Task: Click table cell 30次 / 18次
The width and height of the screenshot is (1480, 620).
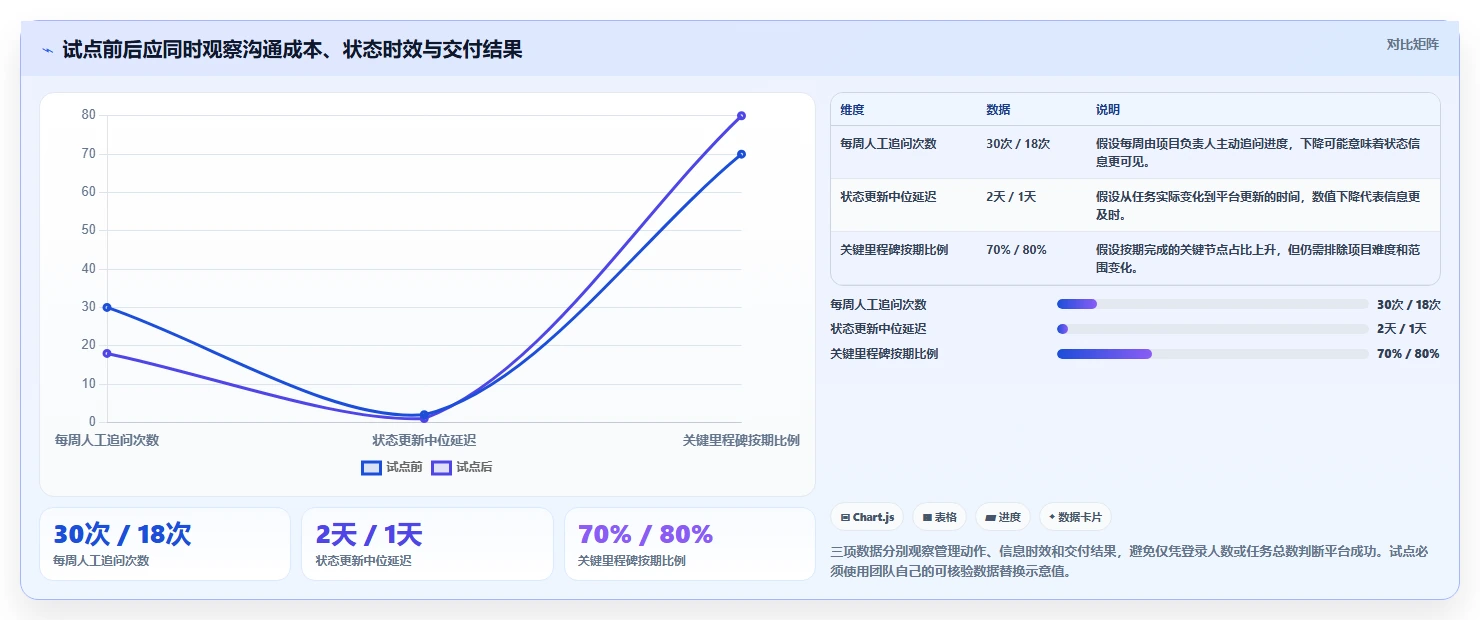Action: (x=1018, y=143)
